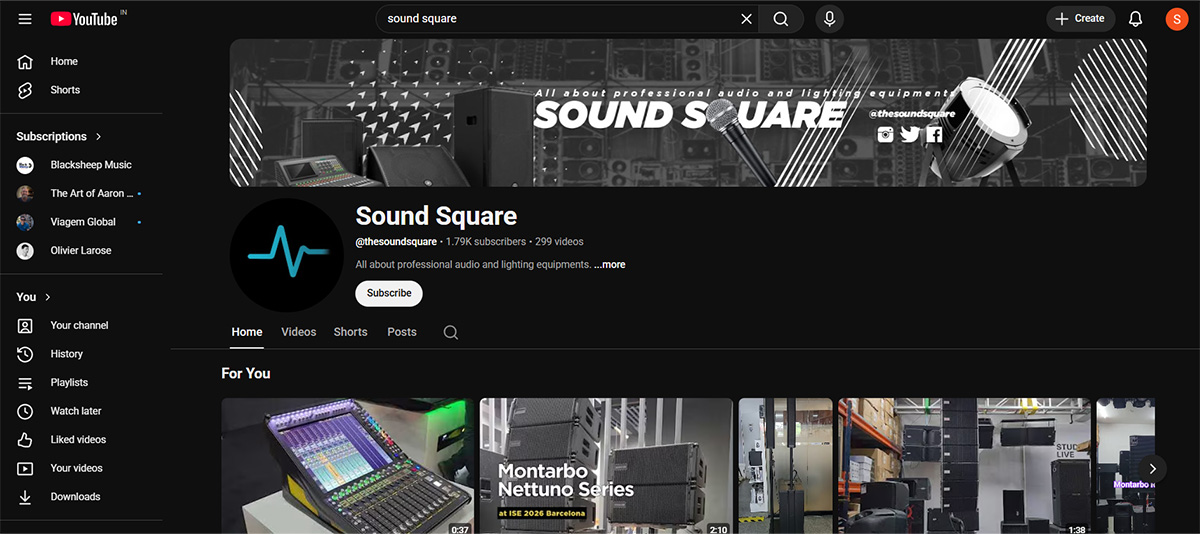
Task: Click the 1.79K subscribers text
Action: click(x=486, y=242)
